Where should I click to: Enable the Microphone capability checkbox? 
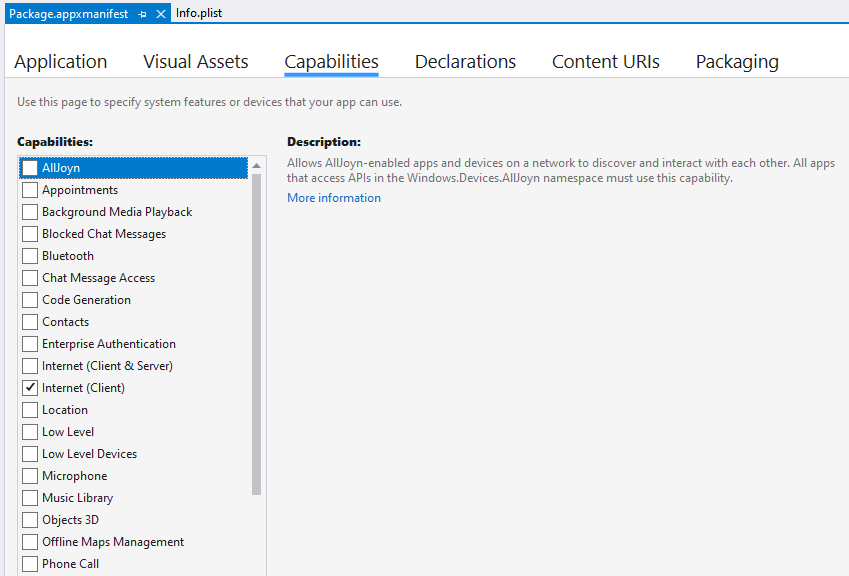[x=30, y=476]
